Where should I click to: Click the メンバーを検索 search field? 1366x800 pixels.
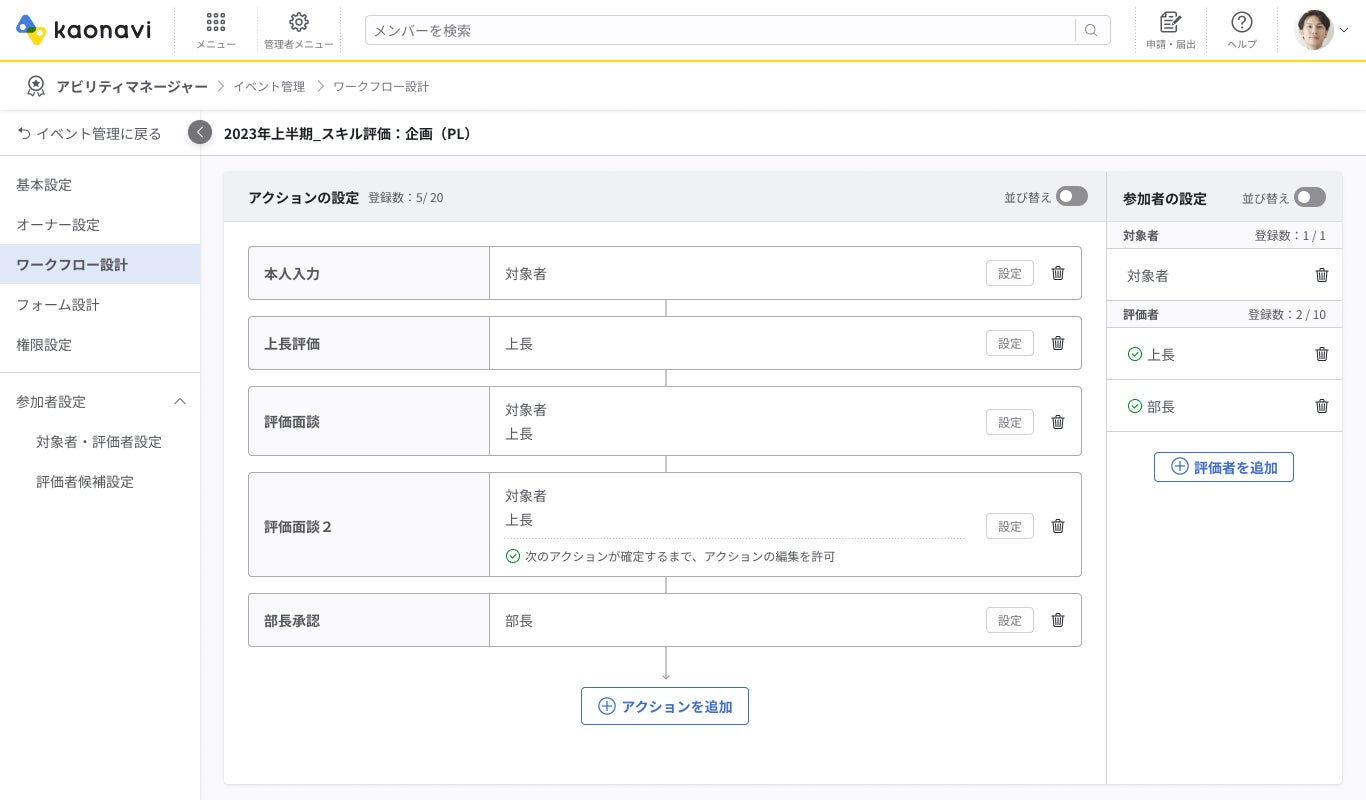point(720,30)
